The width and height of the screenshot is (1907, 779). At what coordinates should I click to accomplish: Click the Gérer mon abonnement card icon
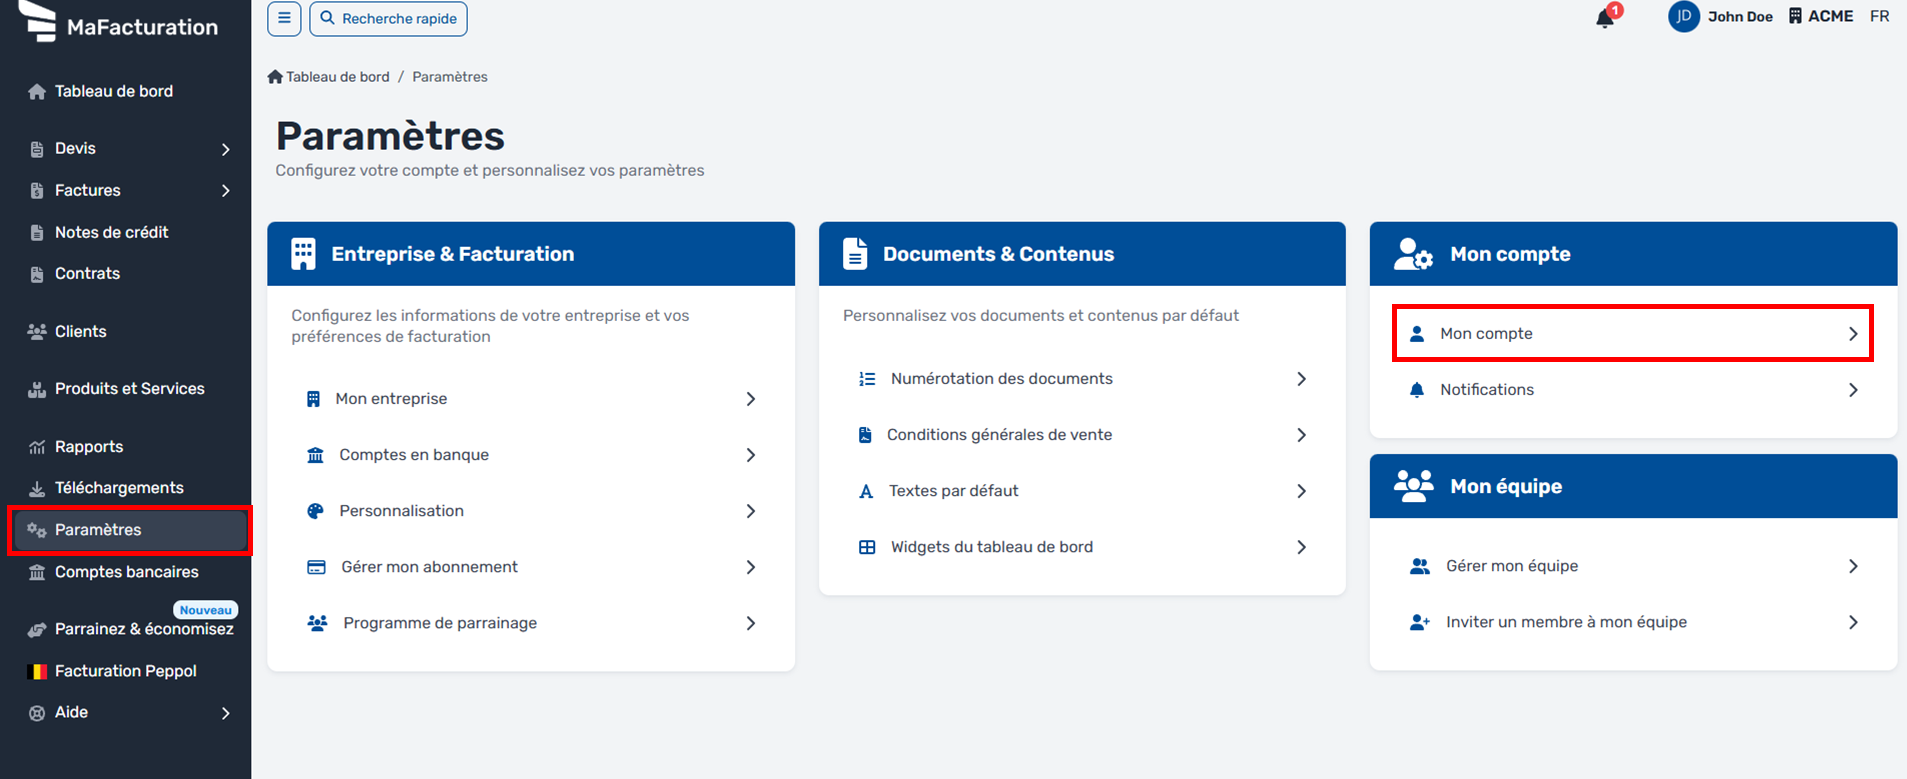(x=316, y=567)
